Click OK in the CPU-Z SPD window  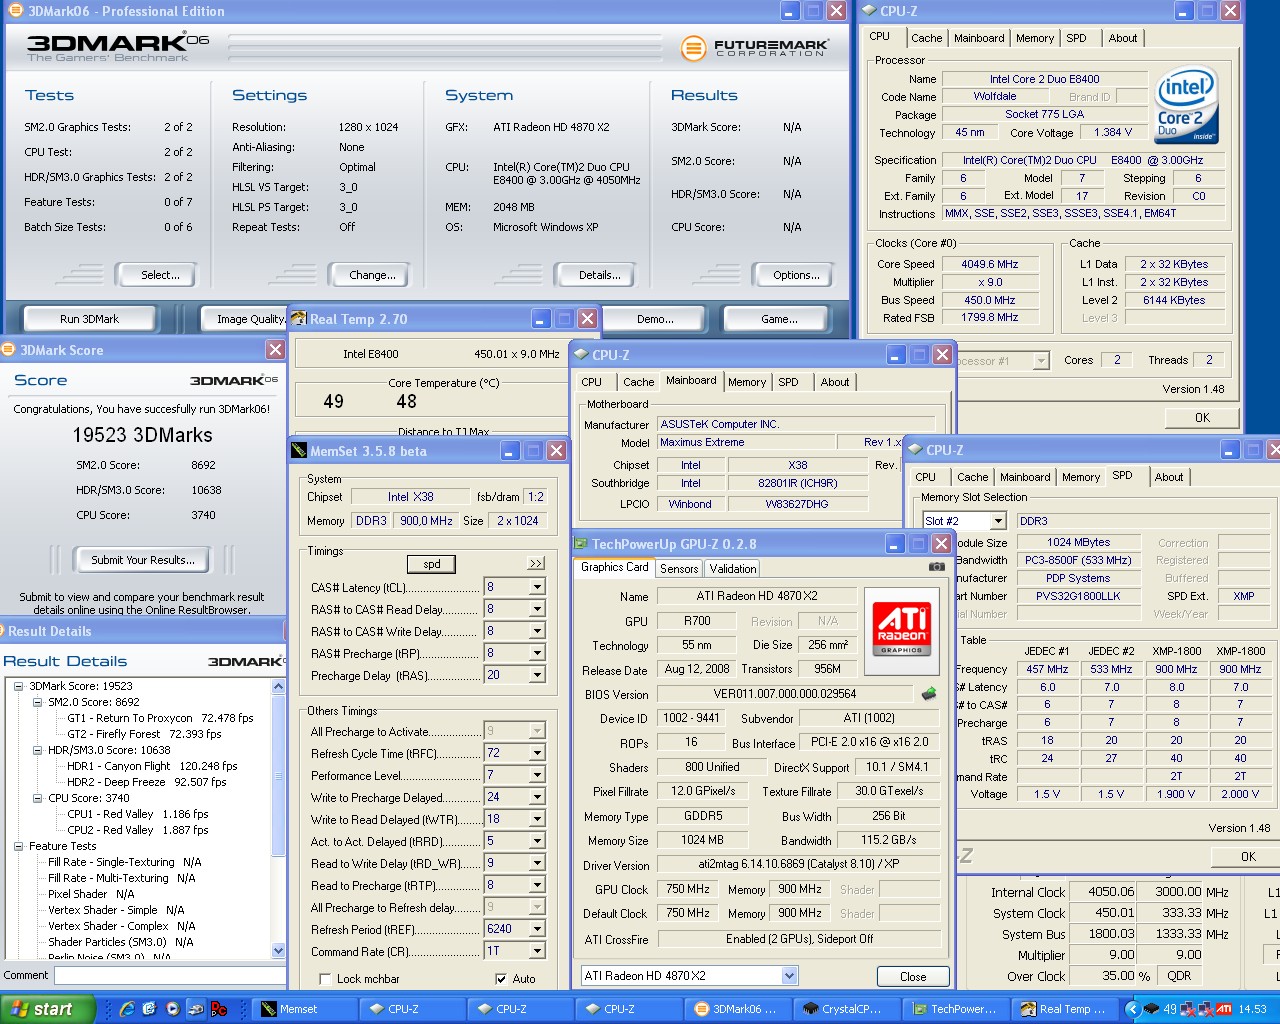coord(1248,856)
